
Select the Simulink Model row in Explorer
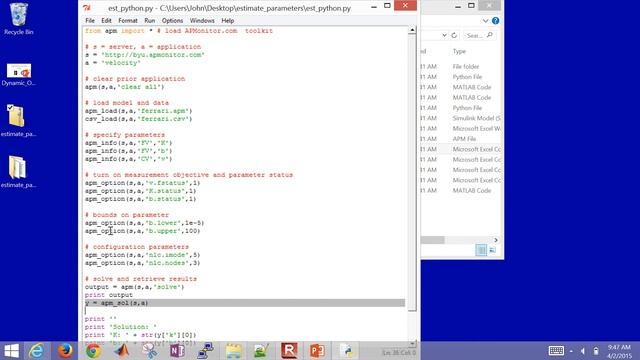pos(461,118)
